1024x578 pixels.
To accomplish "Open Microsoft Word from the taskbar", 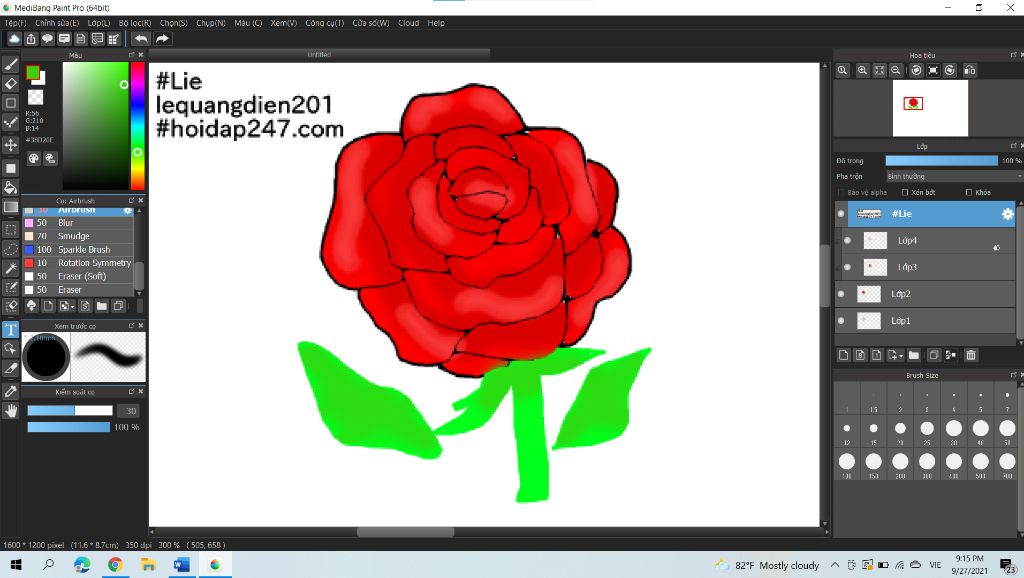I will click(x=182, y=565).
